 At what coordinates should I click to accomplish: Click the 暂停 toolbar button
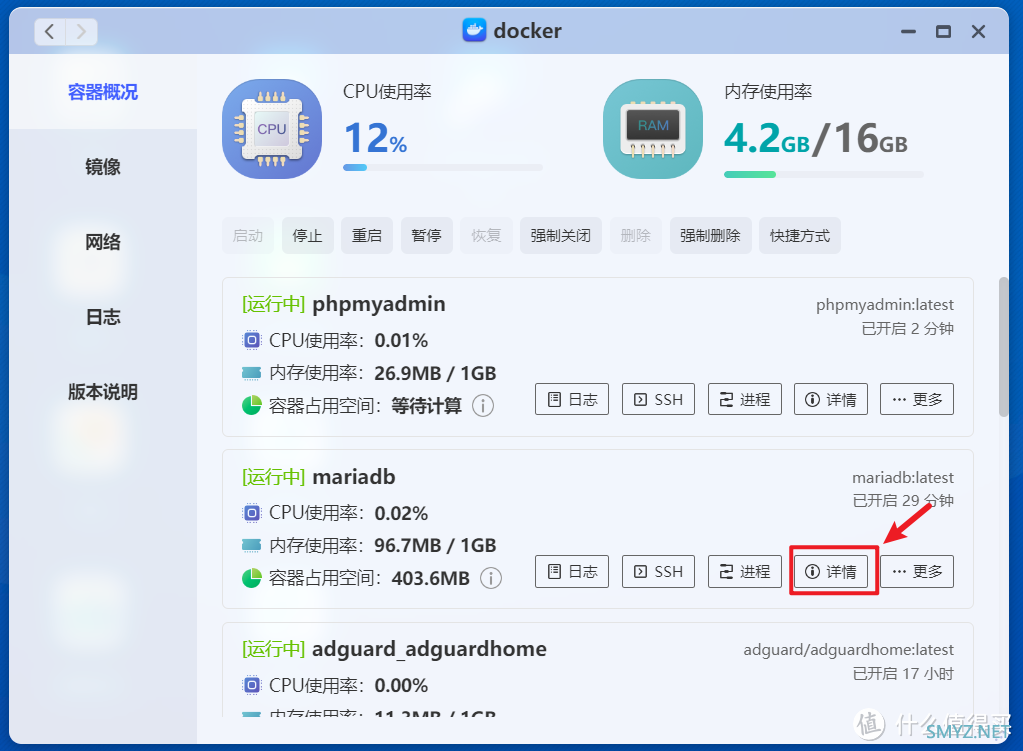[427, 236]
